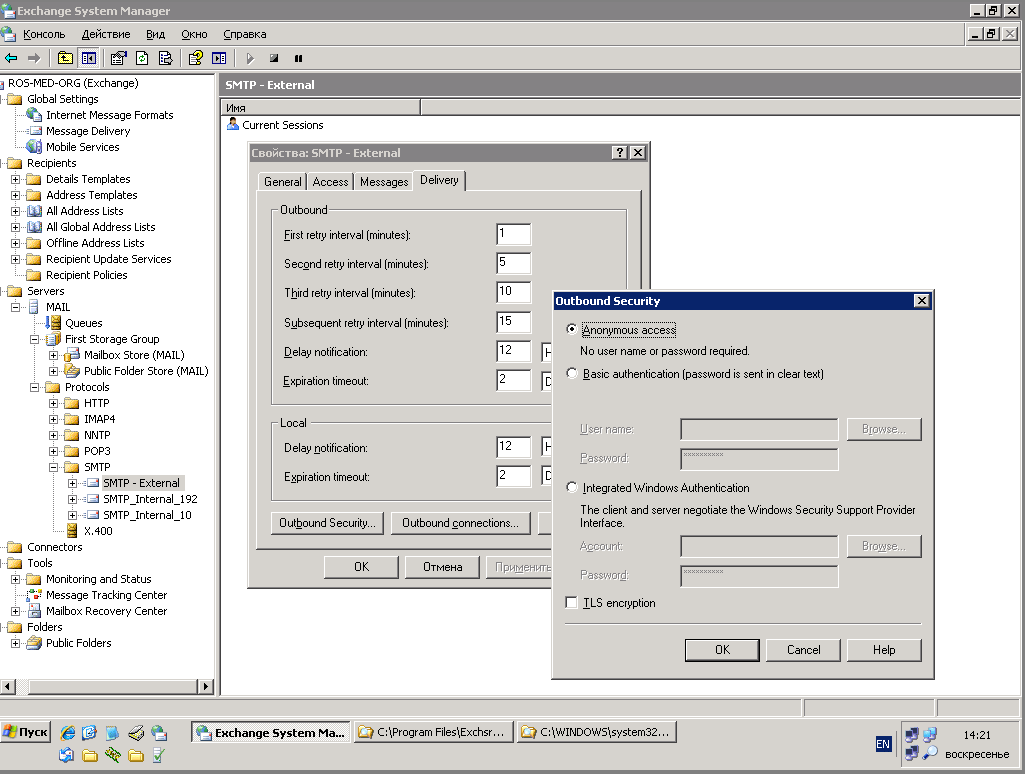
Task: Select the Recipient Policies tree item
Action: [x=86, y=275]
